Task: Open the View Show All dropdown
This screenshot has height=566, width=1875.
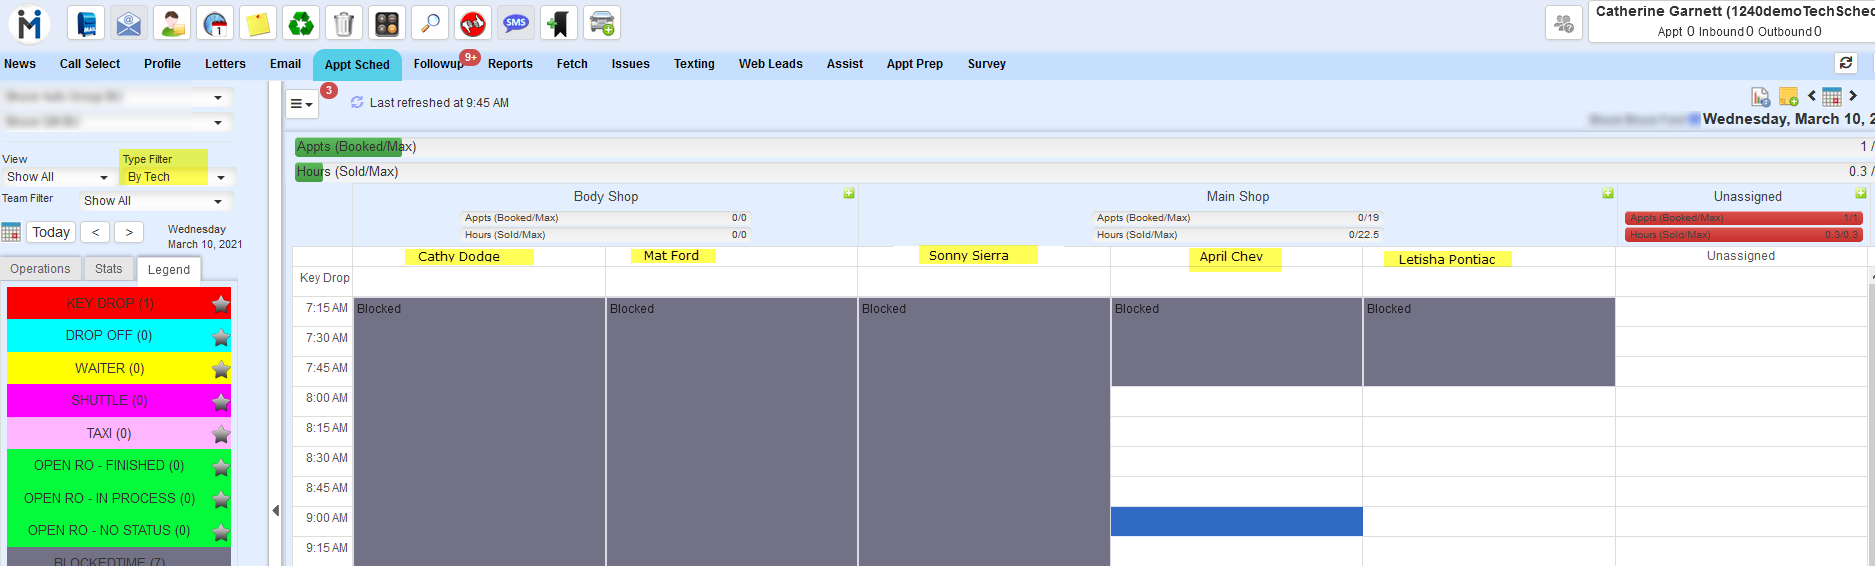Action: click(57, 177)
